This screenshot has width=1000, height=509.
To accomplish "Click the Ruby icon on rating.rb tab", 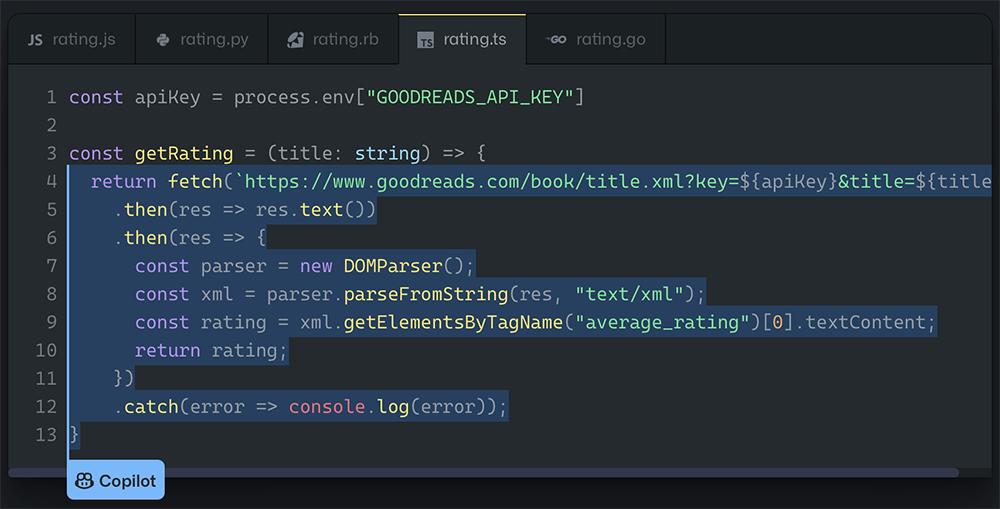I will click(295, 40).
